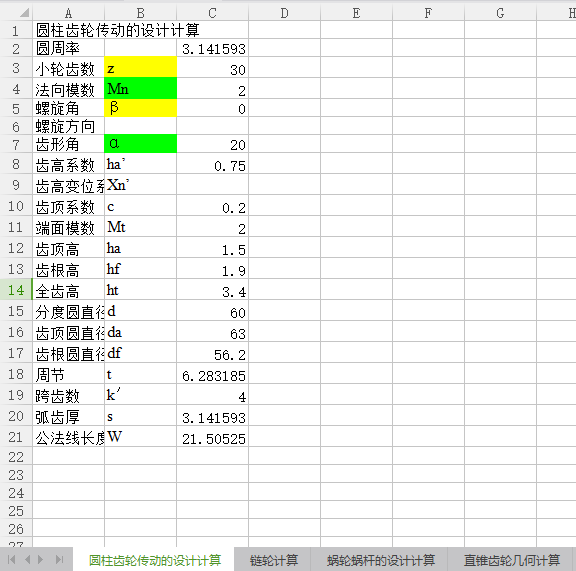The height and width of the screenshot is (571, 576).
Task: Open the 链轮计算 sheet tab
Action: (273, 560)
